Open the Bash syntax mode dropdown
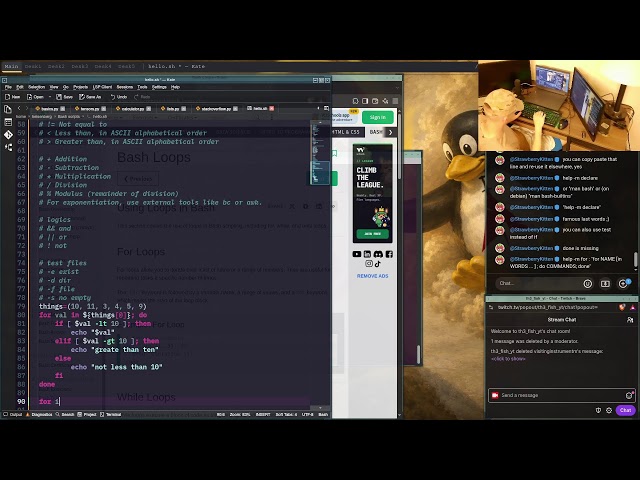640x480 pixels. (323, 414)
